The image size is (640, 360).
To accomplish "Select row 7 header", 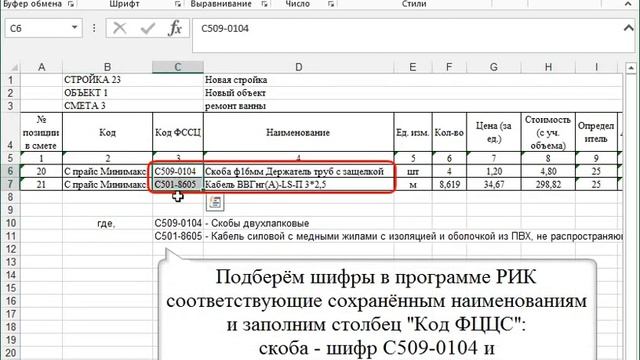I will (11, 184).
